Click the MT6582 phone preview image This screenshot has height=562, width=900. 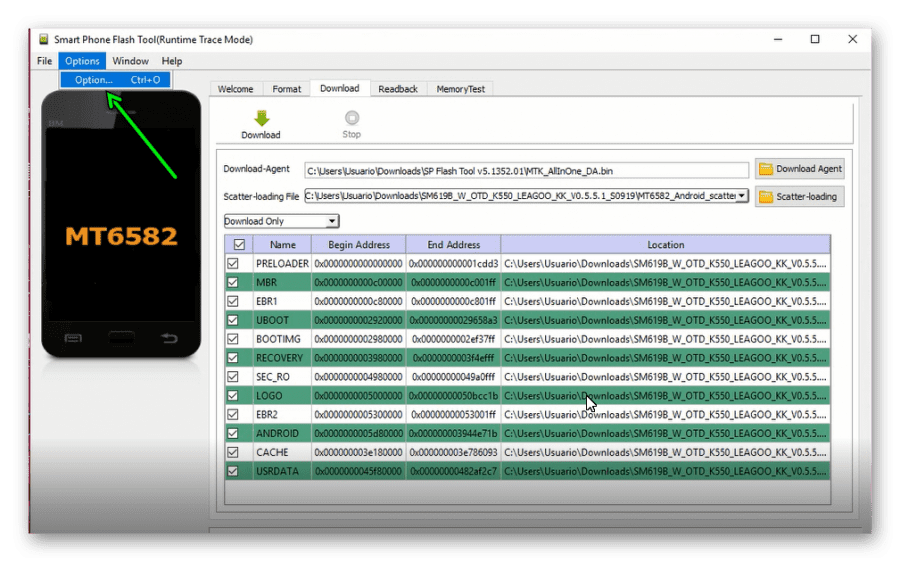coord(121,224)
